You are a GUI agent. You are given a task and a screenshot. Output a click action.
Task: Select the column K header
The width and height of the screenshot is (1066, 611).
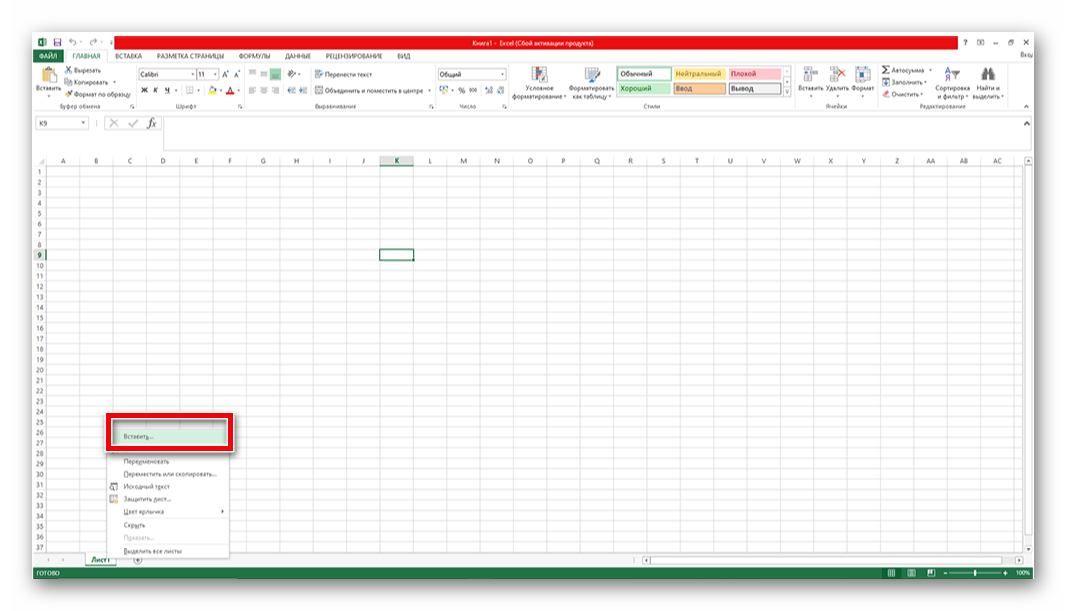(396, 161)
